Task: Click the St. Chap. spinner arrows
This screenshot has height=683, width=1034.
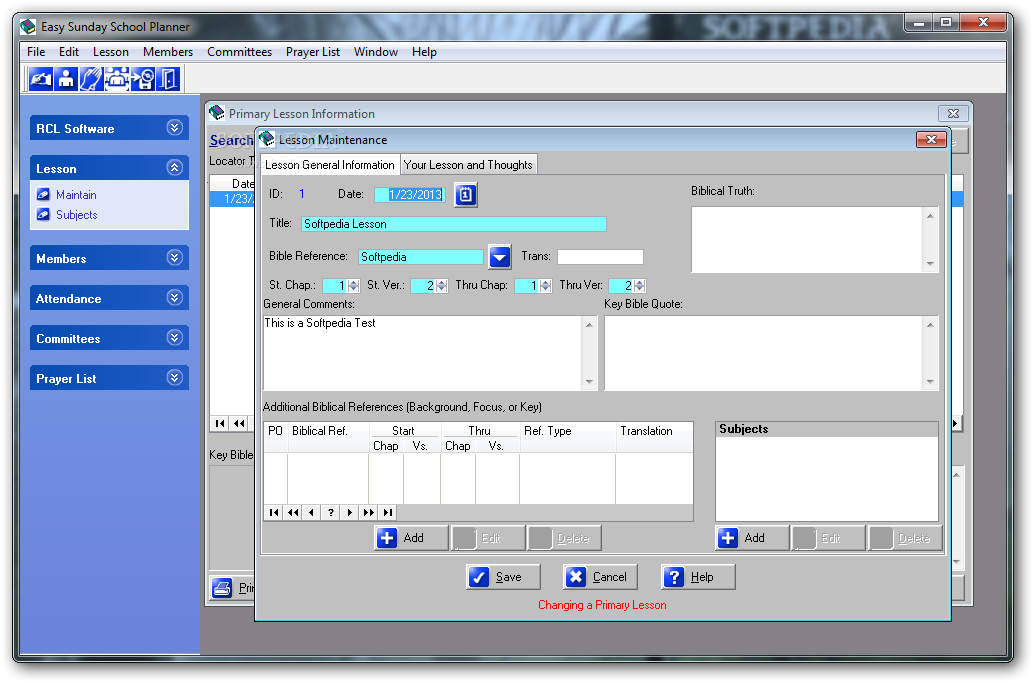Action: coord(353,285)
